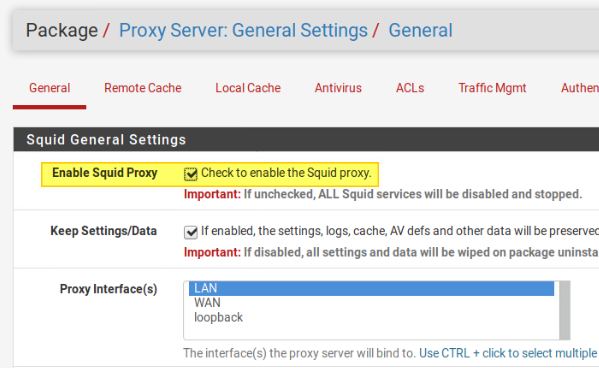Open the partially visible Authentication tab
This screenshot has height=368, width=599.
coord(580,88)
